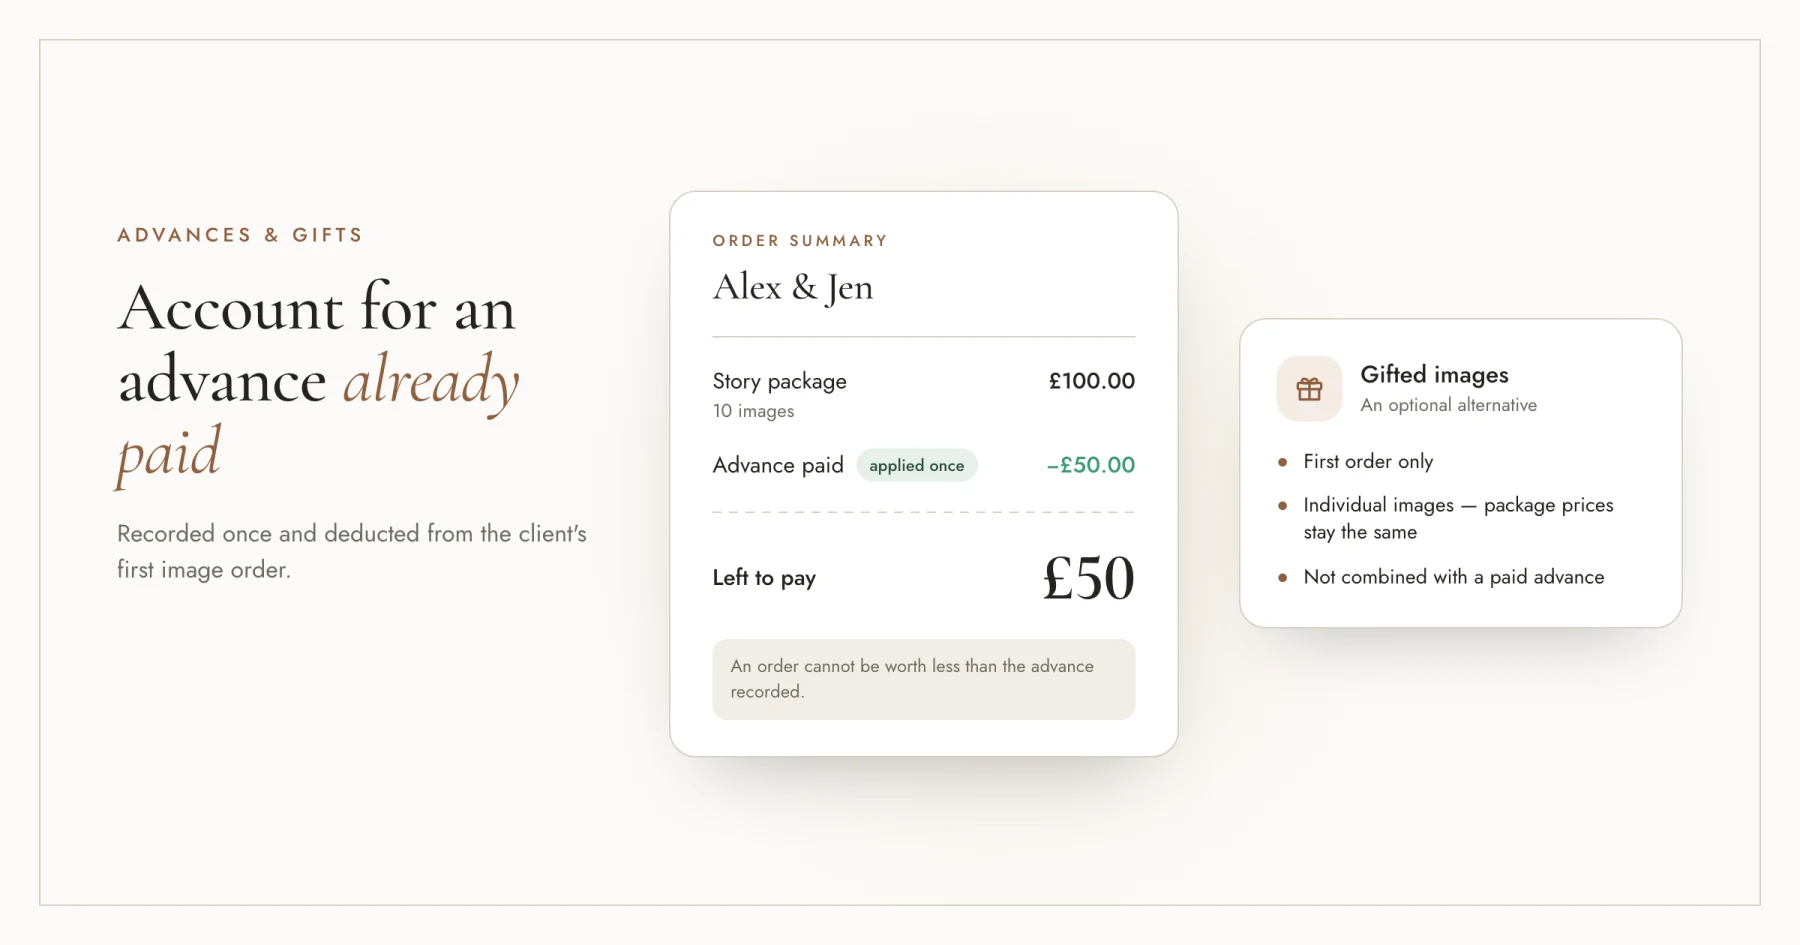The image size is (1800, 945).
Task: Click the ADVANCES & GIFTS section label
Action: coord(240,235)
